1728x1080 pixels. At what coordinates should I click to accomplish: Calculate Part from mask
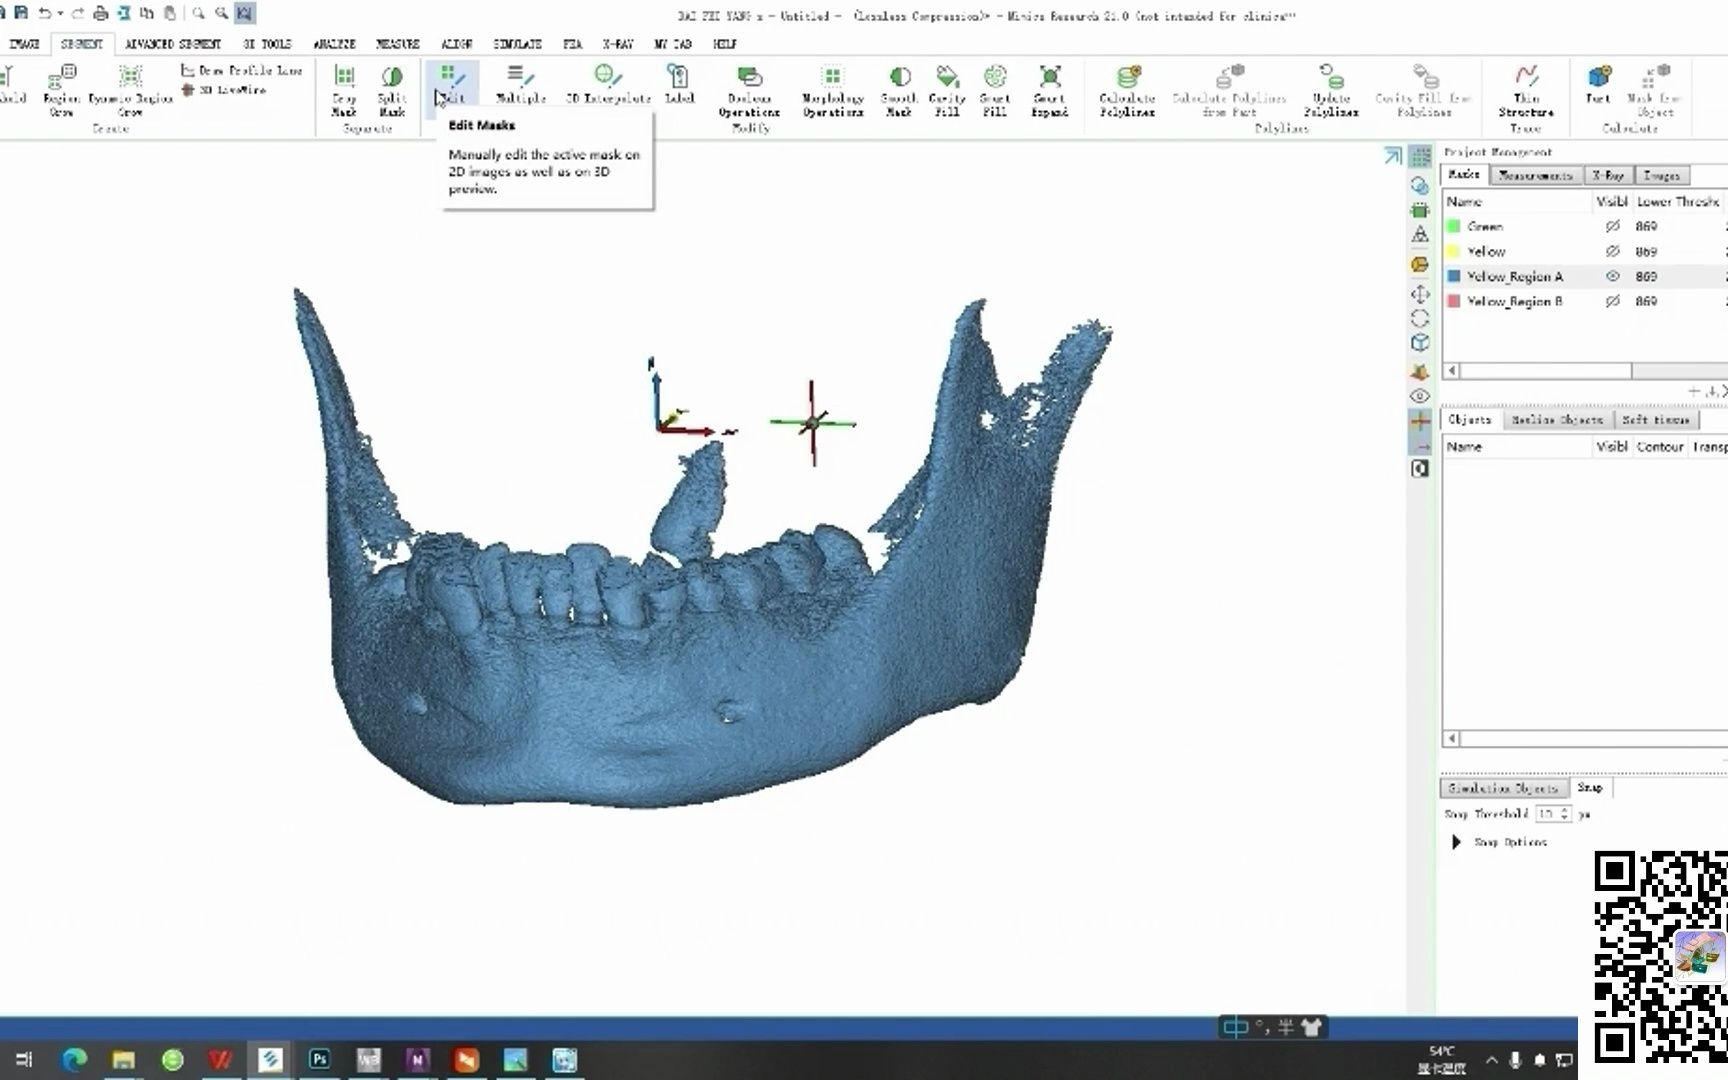click(1598, 85)
